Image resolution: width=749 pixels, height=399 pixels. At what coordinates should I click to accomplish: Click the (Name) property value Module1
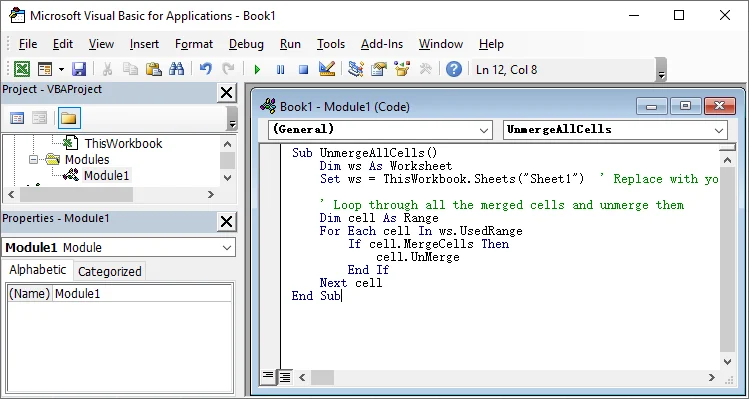coord(142,293)
